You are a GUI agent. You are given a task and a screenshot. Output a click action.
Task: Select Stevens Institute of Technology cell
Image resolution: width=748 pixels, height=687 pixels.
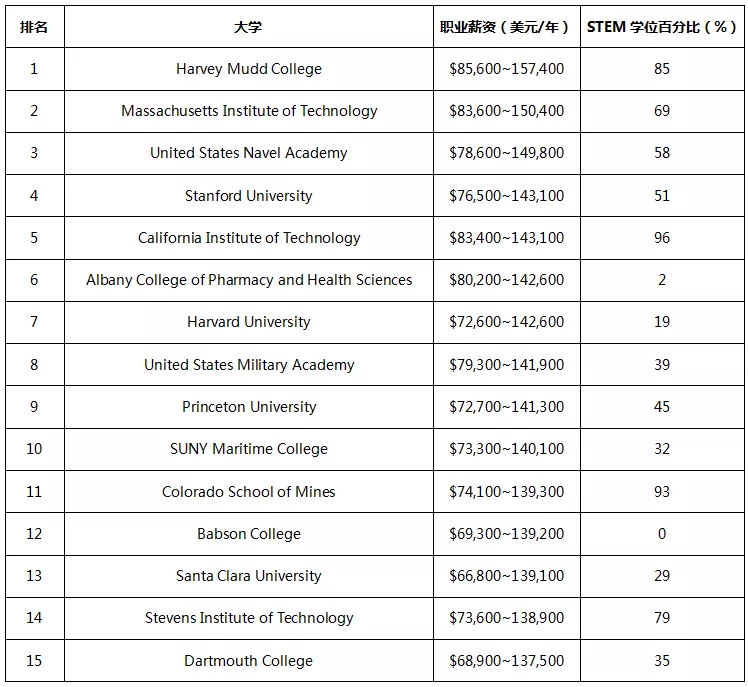249,618
